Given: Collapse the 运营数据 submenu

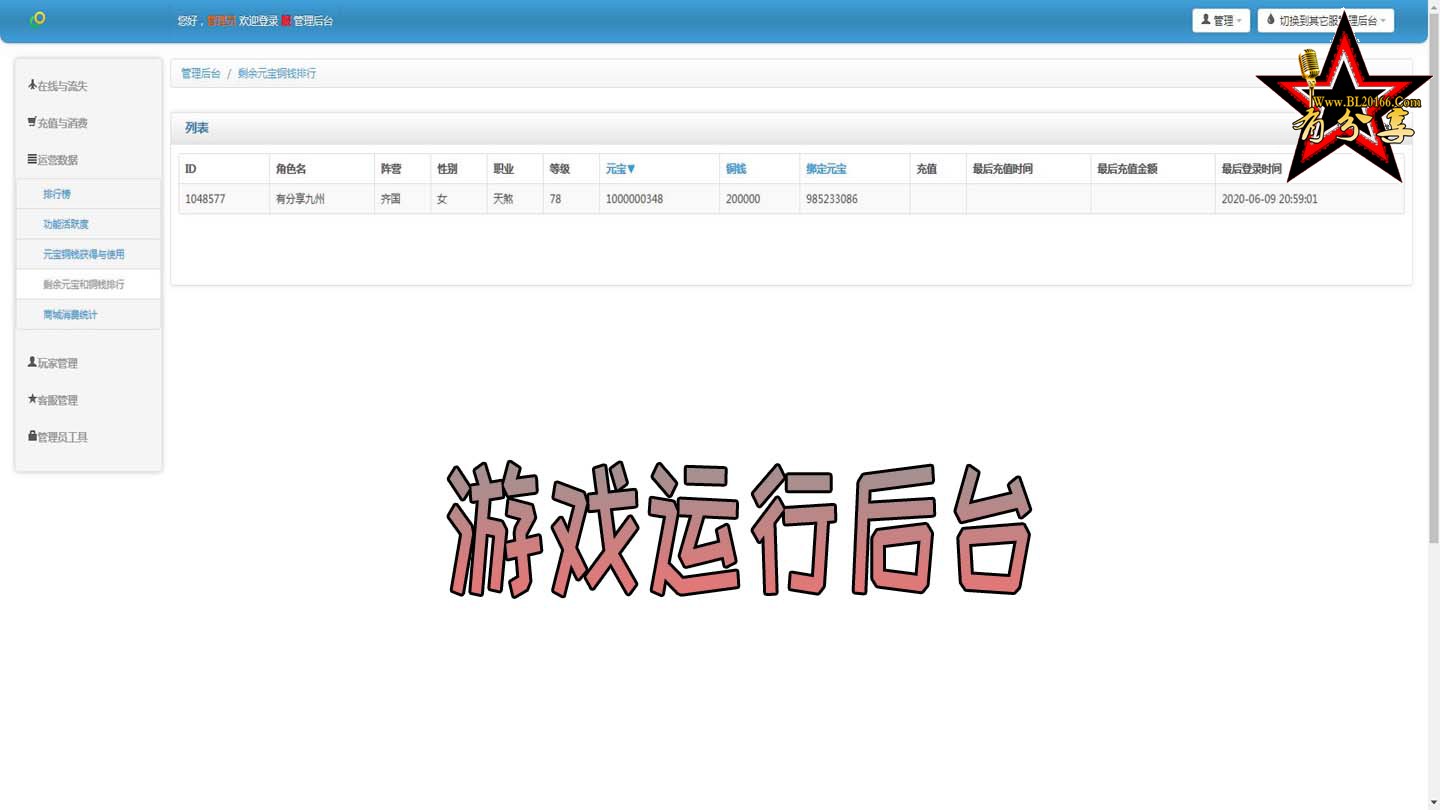Looking at the screenshot, I should (x=57, y=159).
